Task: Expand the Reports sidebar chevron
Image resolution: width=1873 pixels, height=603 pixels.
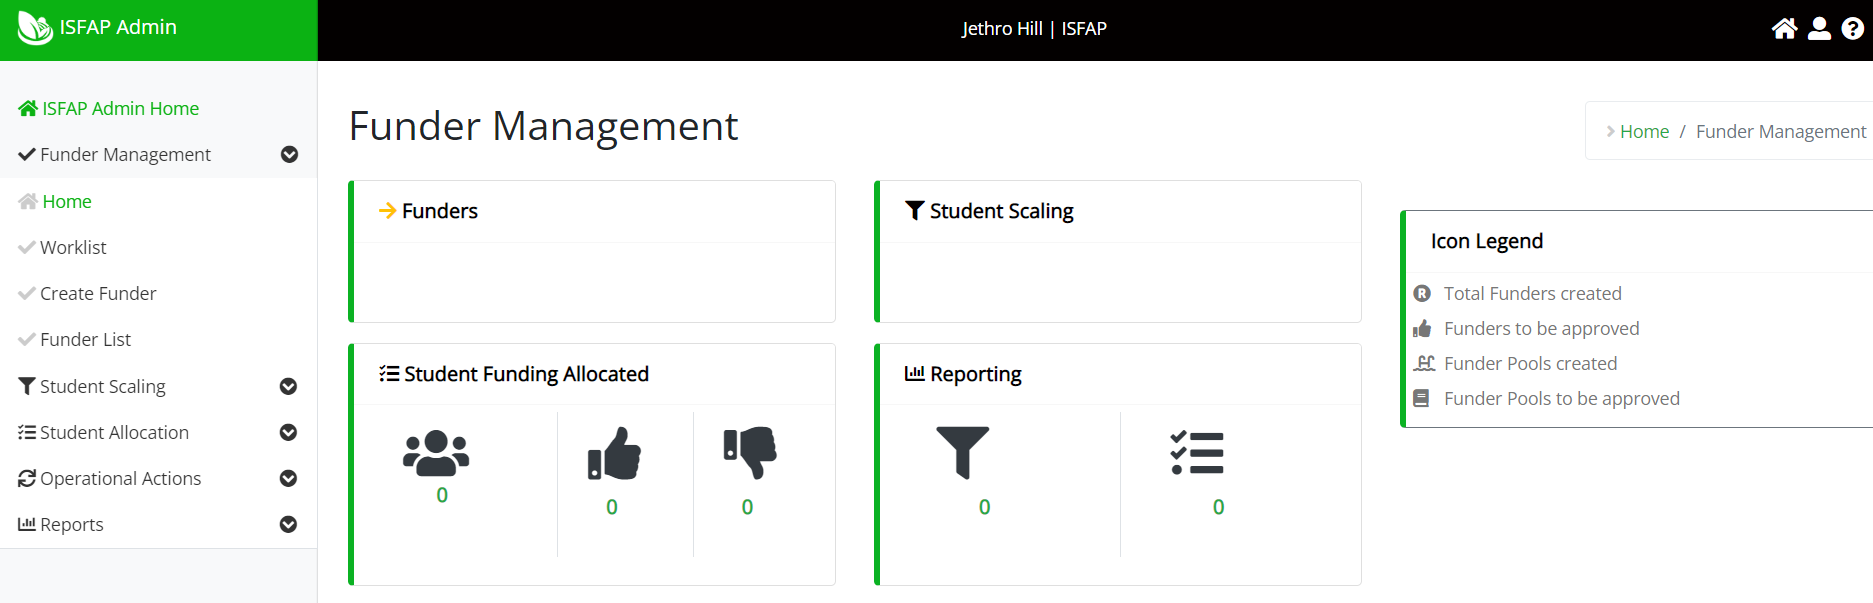Action: [289, 525]
